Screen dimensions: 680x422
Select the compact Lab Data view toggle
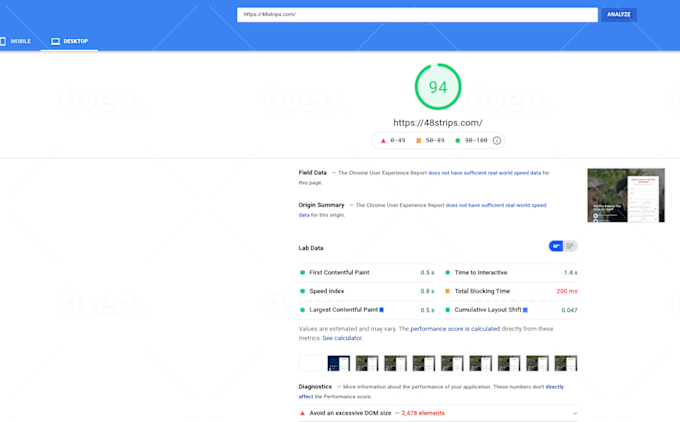point(556,246)
